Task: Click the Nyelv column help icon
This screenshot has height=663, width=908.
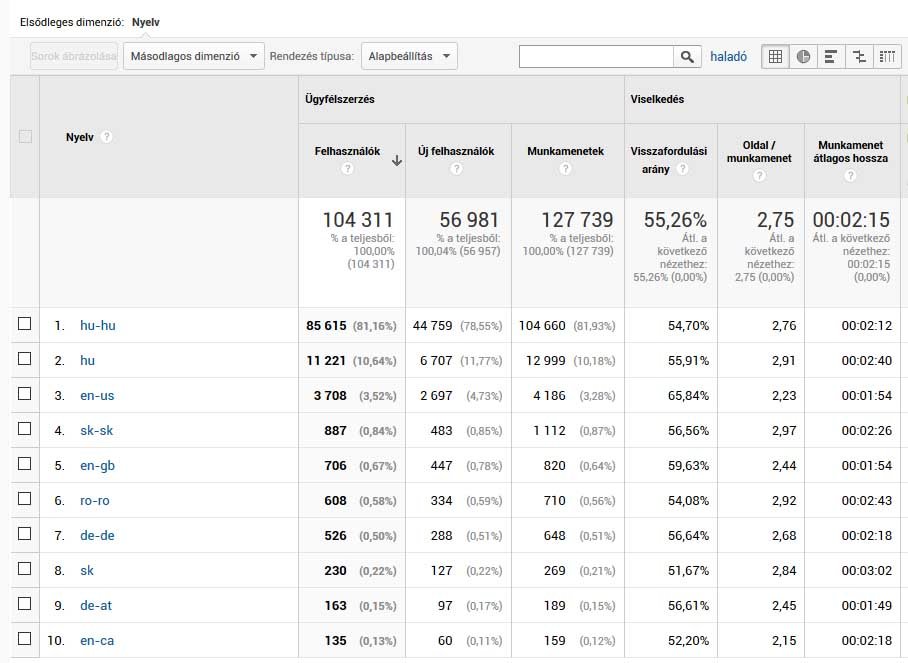Action: click(x=106, y=137)
